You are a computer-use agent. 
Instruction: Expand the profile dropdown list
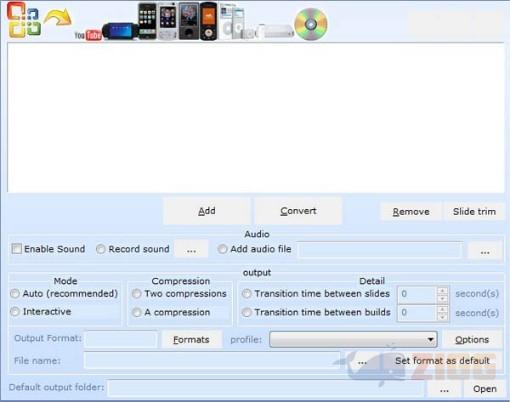(430, 339)
